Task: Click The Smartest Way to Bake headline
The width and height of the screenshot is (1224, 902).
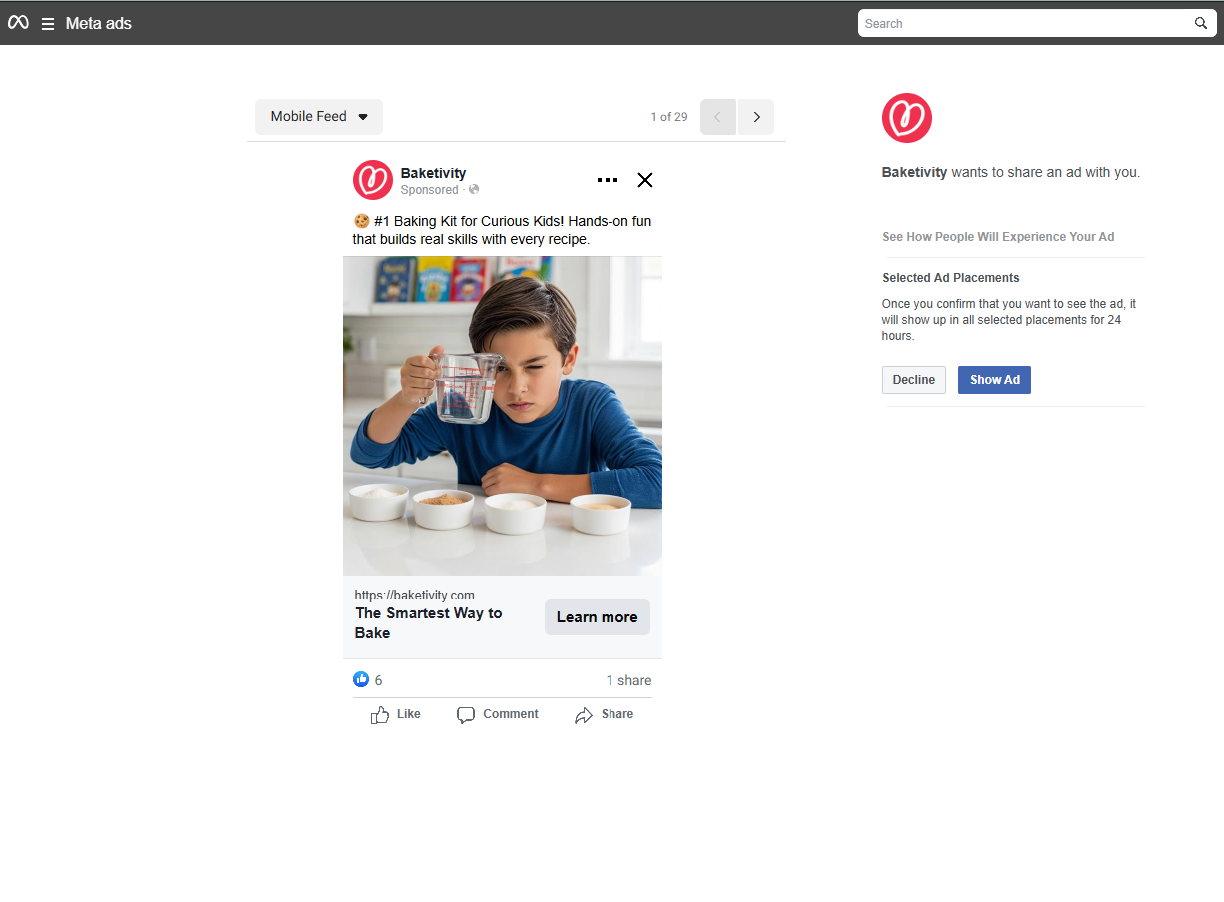Action: (x=429, y=622)
